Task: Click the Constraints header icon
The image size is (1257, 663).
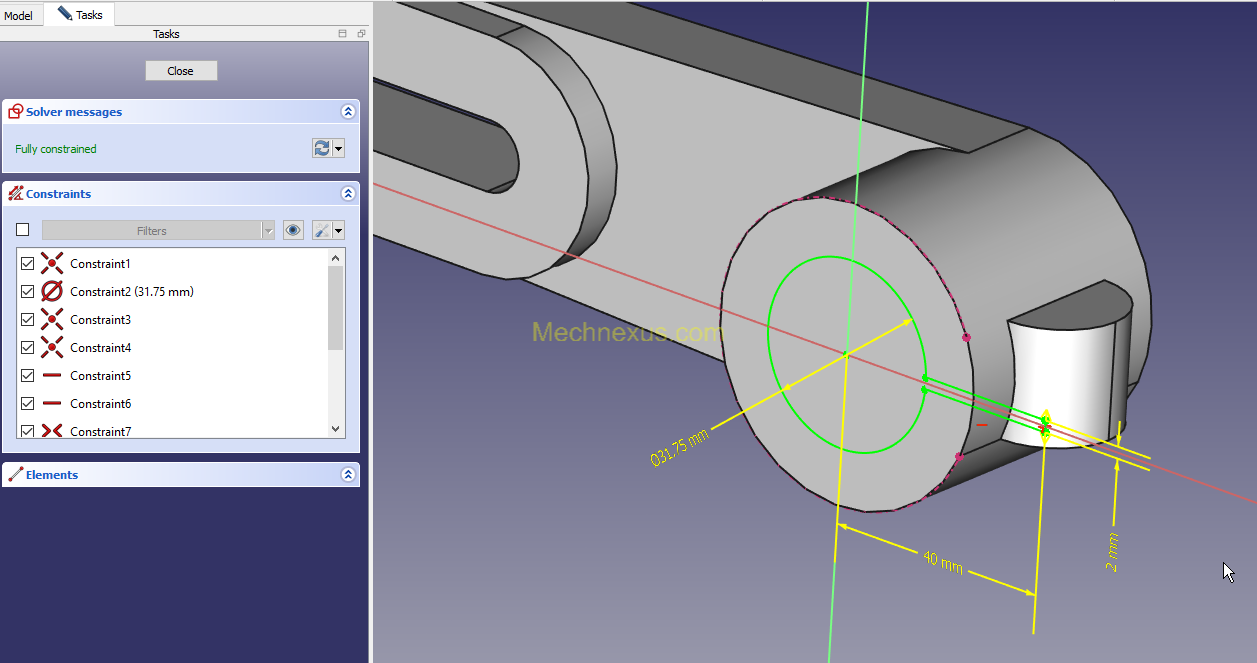Action: pyautogui.click(x=15, y=194)
